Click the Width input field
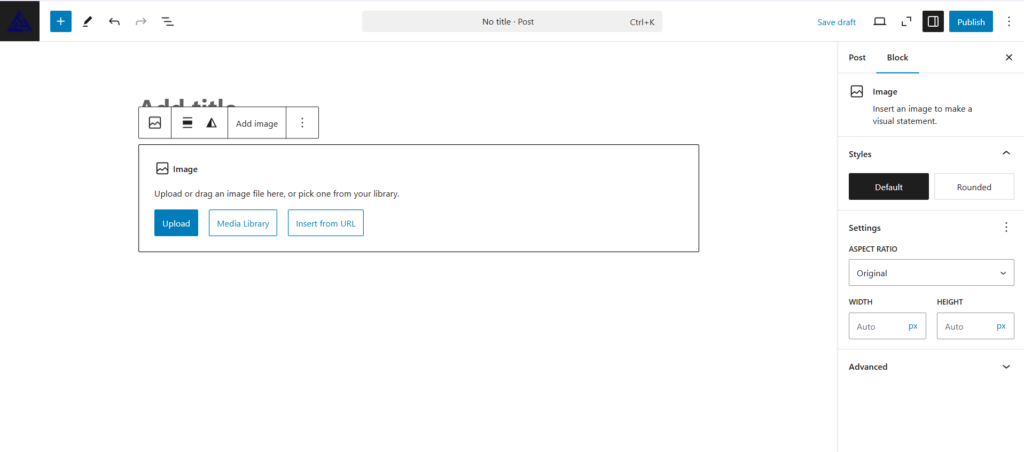1024x452 pixels. tap(877, 326)
